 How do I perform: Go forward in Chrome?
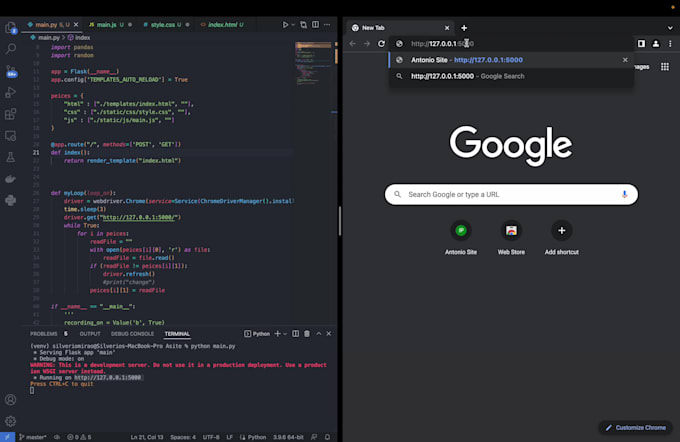(367, 43)
